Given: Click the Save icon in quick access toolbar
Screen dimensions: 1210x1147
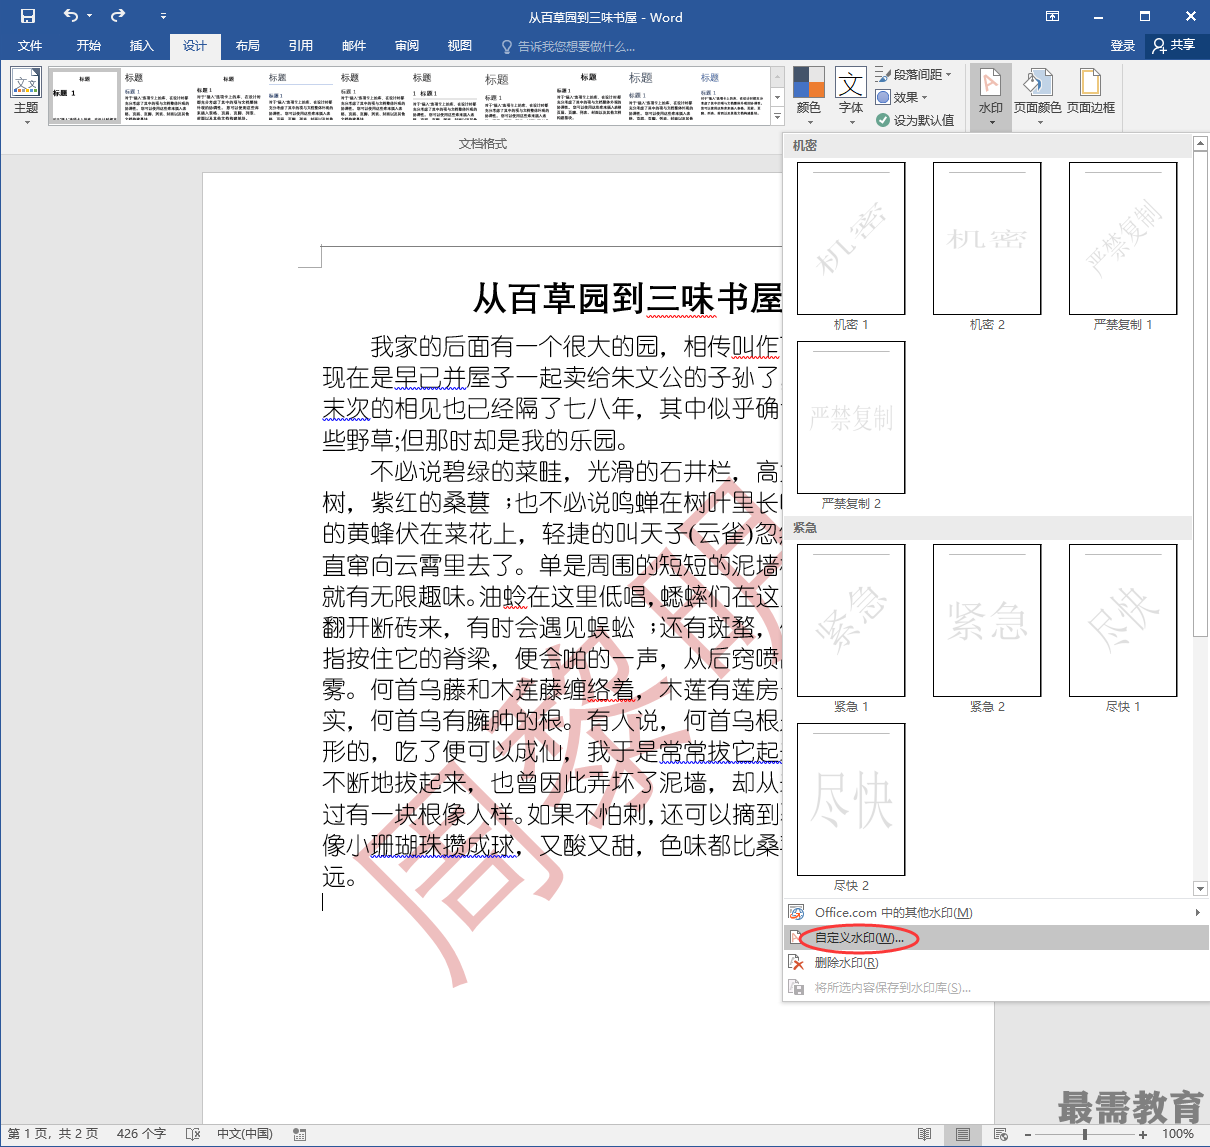Looking at the screenshot, I should (28, 16).
